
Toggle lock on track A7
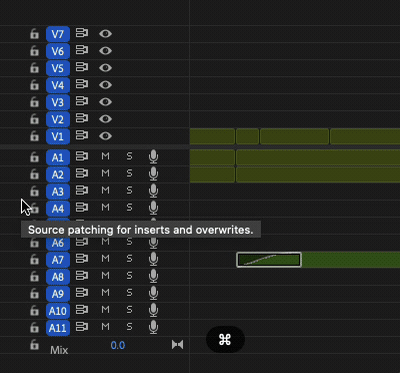[x=34, y=259]
